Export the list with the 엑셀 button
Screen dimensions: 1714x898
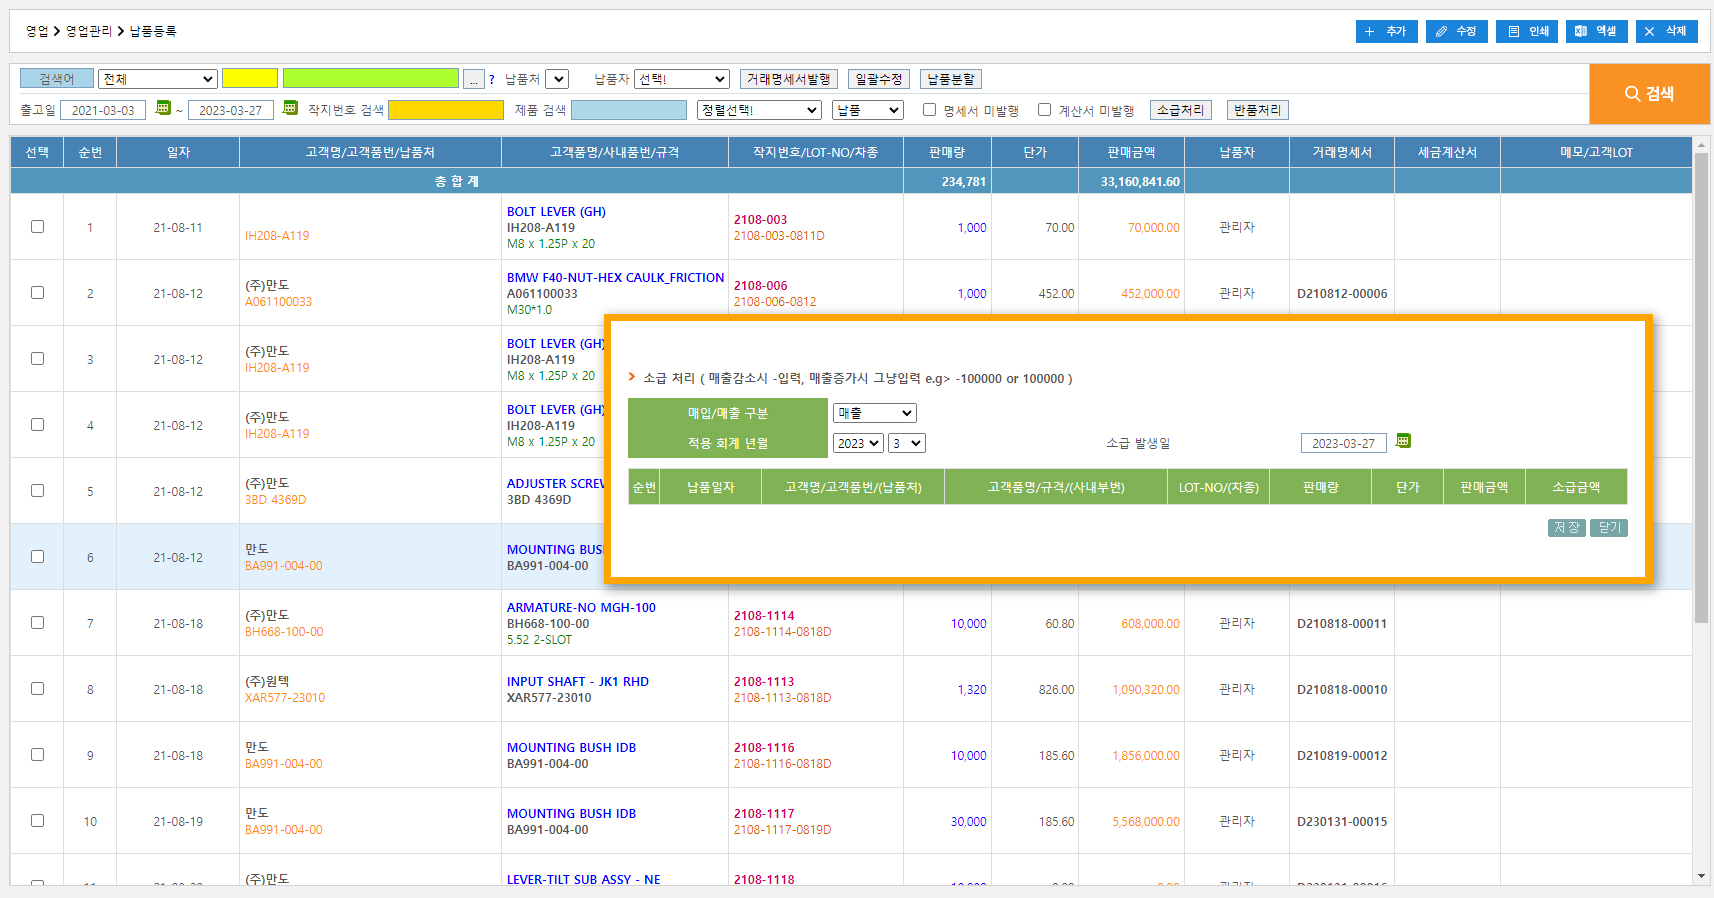point(1596,31)
